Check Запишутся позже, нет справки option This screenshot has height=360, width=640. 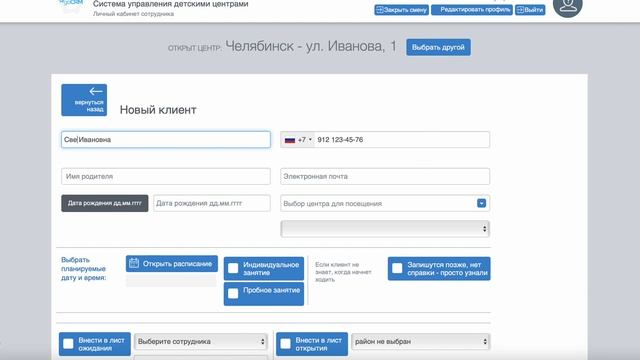click(397, 268)
